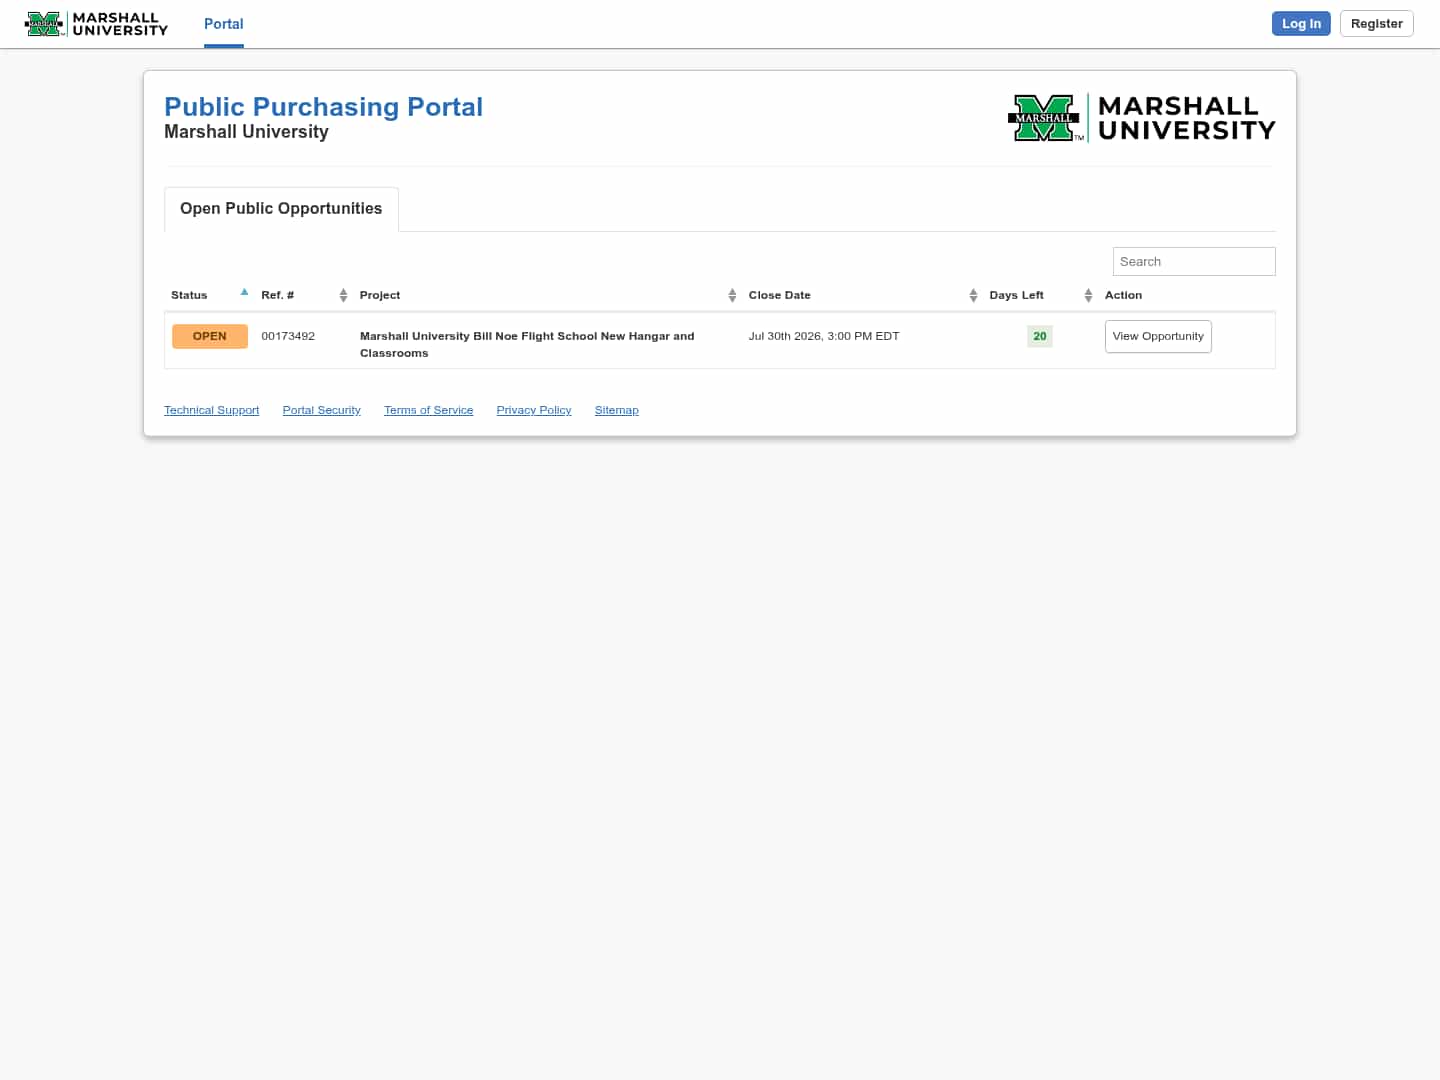Sort the table by Status column arrow
The width and height of the screenshot is (1440, 1080).
click(x=244, y=293)
